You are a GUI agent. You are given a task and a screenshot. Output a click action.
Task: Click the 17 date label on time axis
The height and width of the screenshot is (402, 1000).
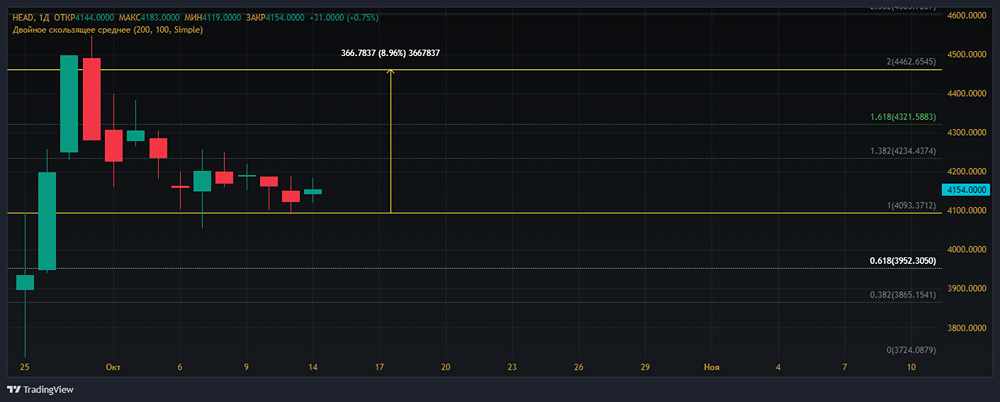(379, 367)
